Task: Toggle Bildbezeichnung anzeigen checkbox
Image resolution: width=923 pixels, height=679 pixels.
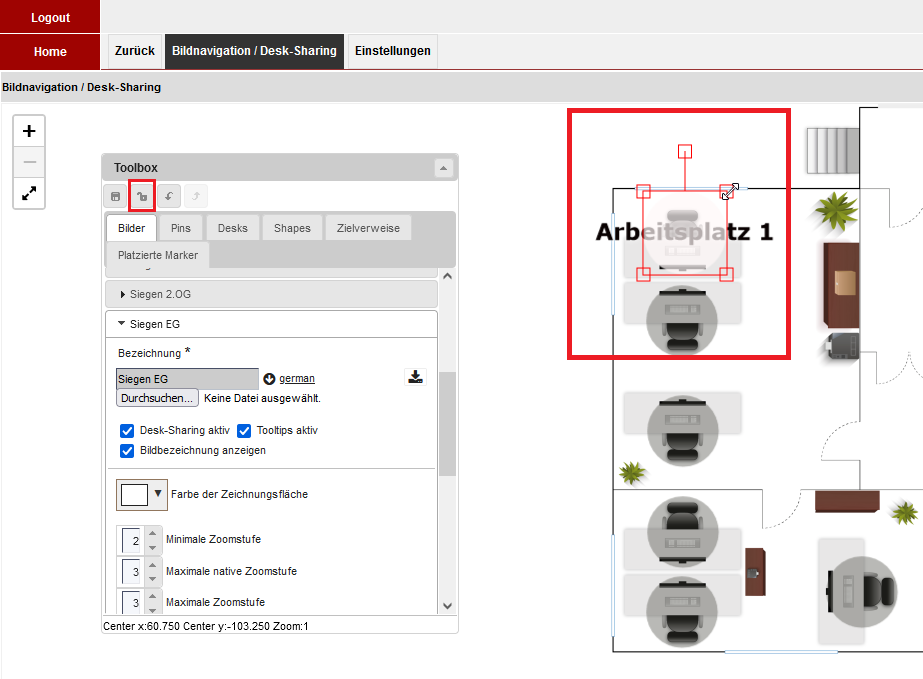Action: tap(127, 451)
